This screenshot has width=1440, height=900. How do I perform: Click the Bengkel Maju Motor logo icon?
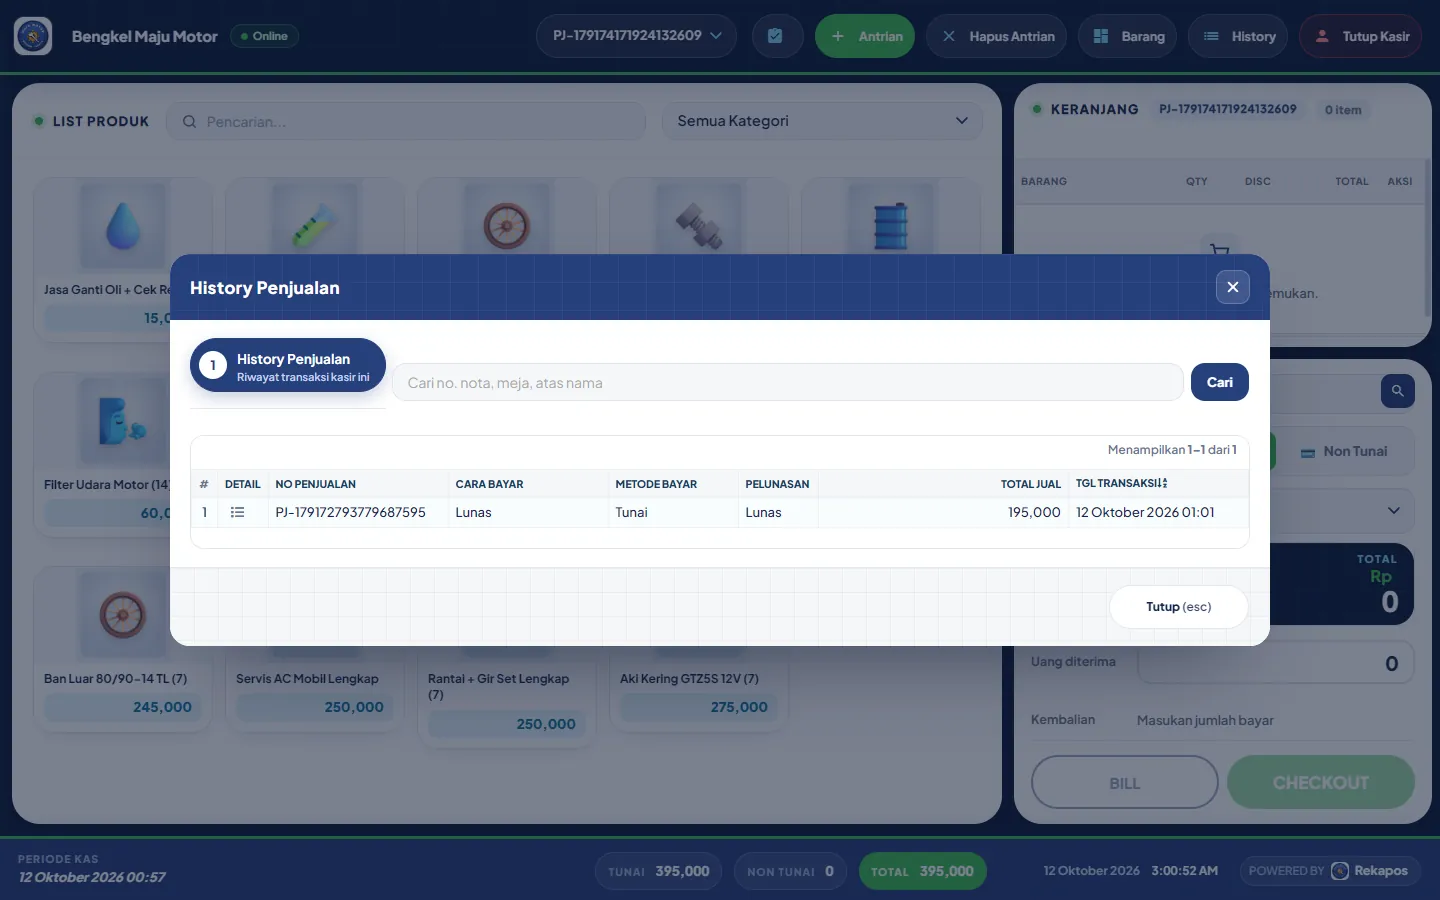click(x=33, y=36)
